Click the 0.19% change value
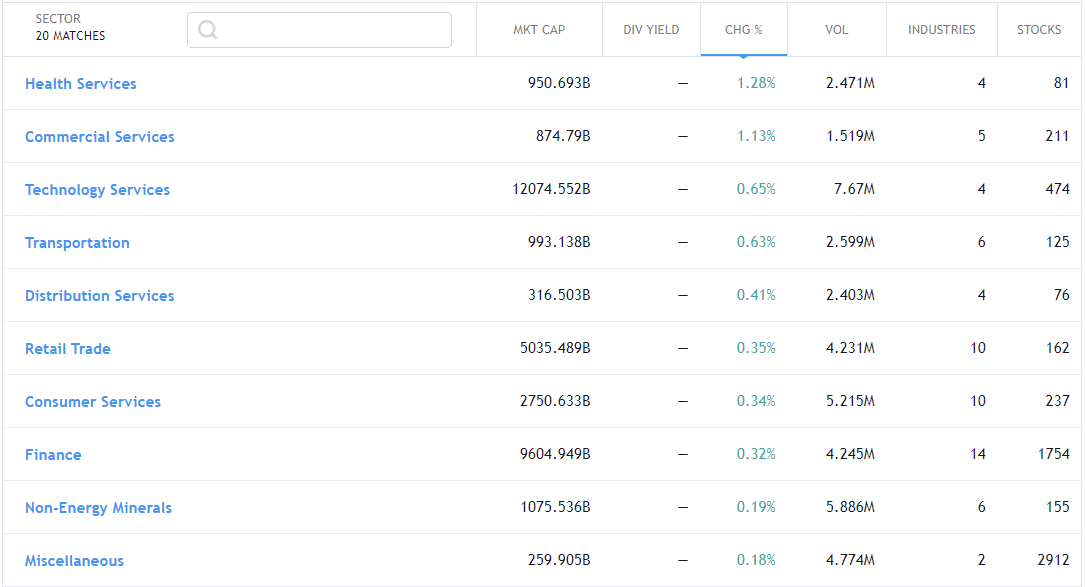The image size is (1085, 587). [x=756, y=507]
